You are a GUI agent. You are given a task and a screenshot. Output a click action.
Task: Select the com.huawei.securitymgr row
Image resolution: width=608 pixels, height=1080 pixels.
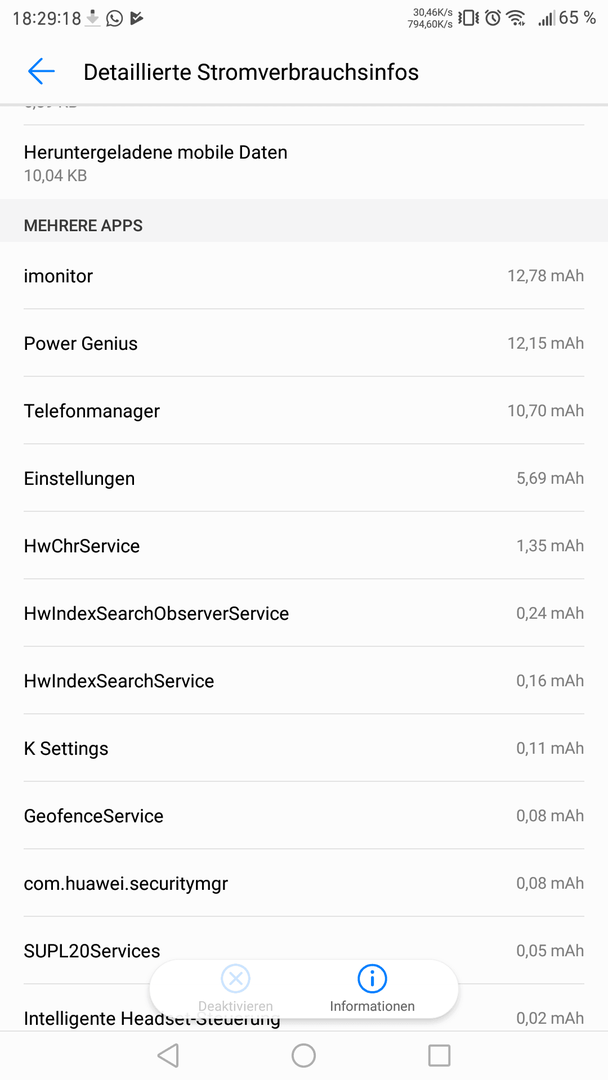[304, 883]
